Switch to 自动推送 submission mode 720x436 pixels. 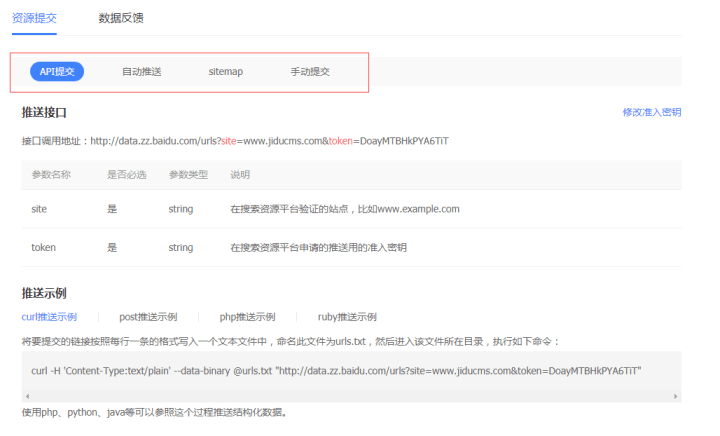(x=141, y=72)
